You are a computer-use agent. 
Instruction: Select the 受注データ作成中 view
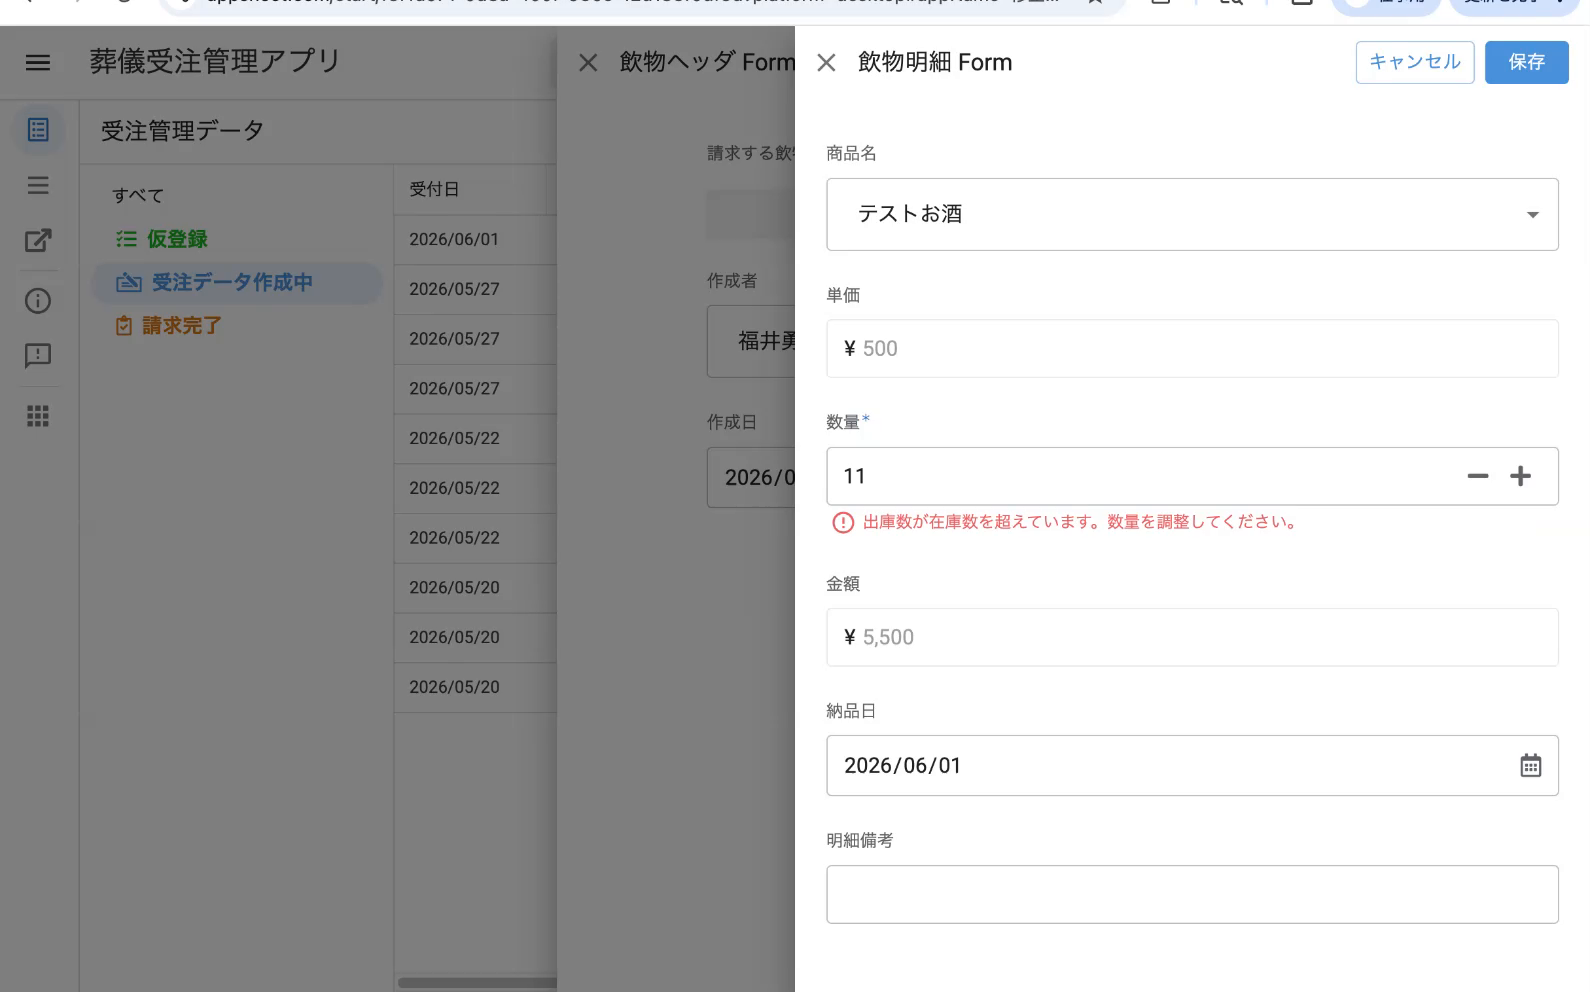tap(237, 283)
